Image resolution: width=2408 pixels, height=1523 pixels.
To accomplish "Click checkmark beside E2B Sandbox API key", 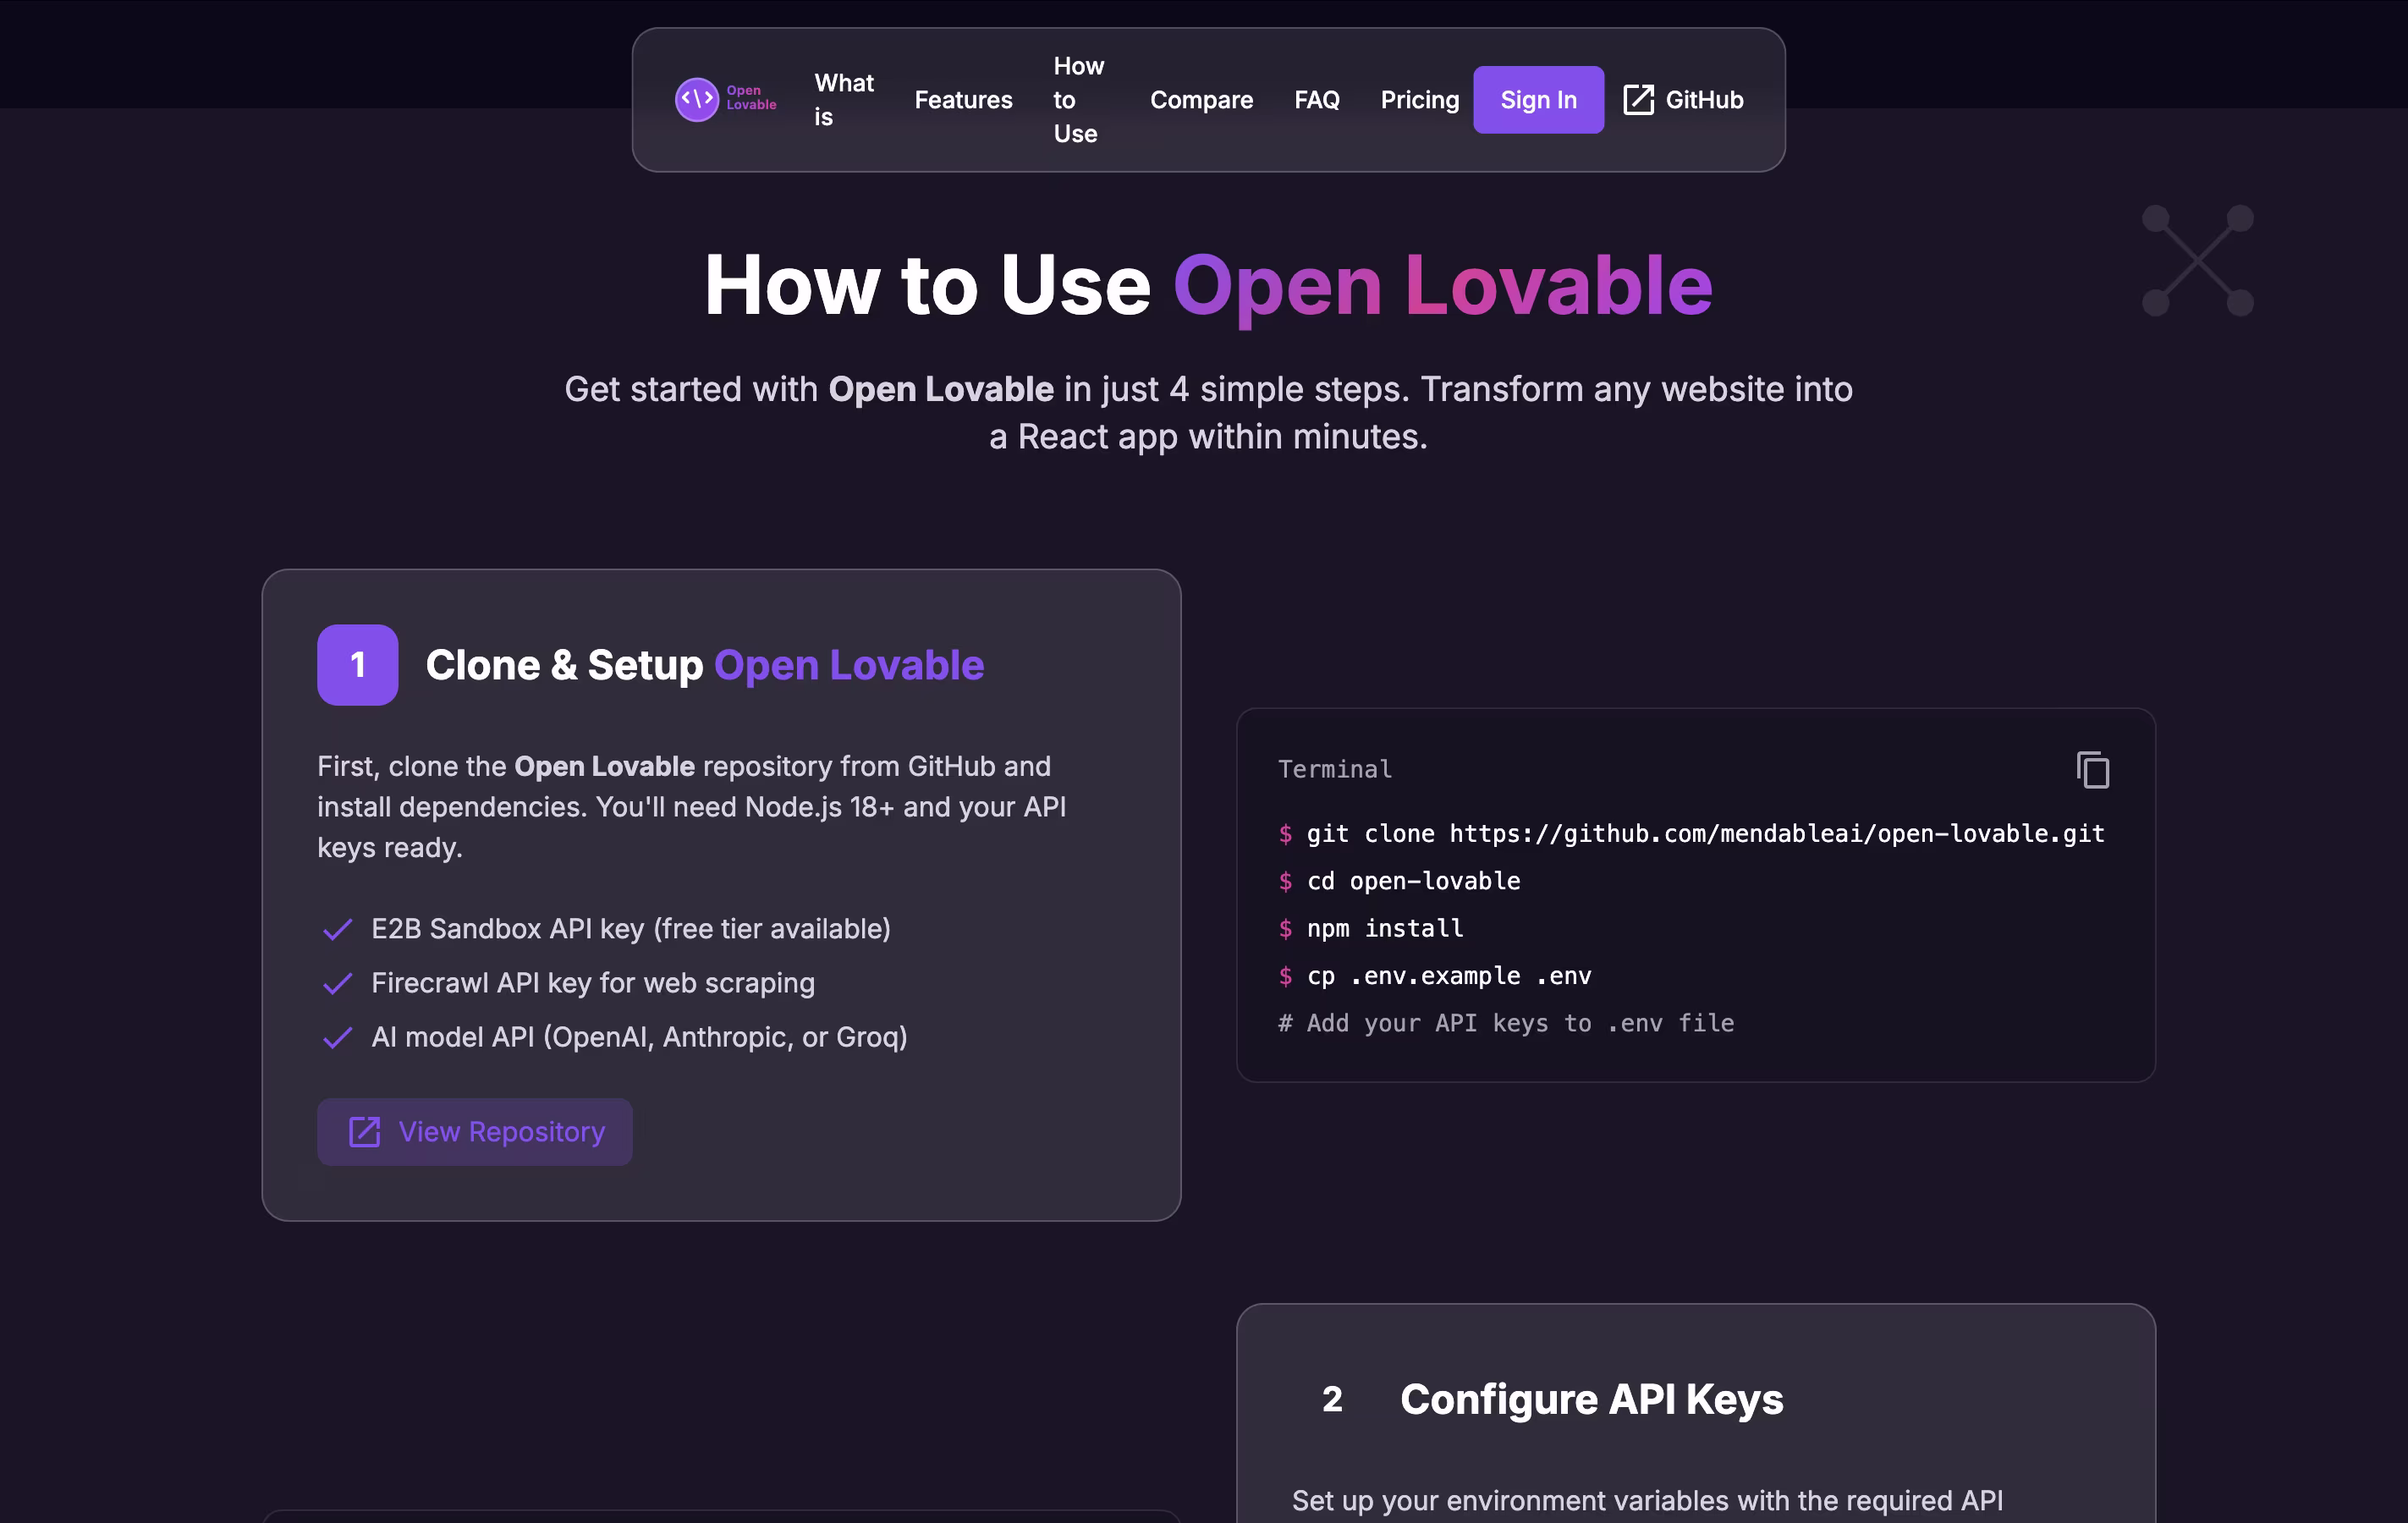I will (x=338, y=930).
